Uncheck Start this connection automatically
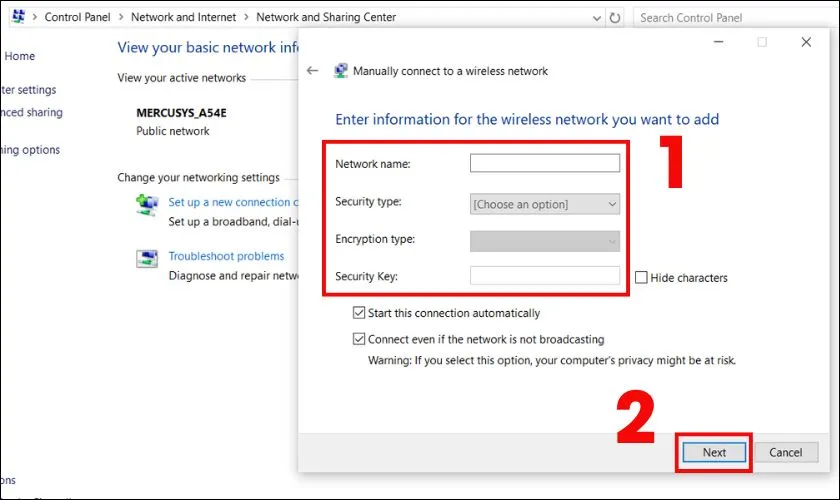 (359, 313)
